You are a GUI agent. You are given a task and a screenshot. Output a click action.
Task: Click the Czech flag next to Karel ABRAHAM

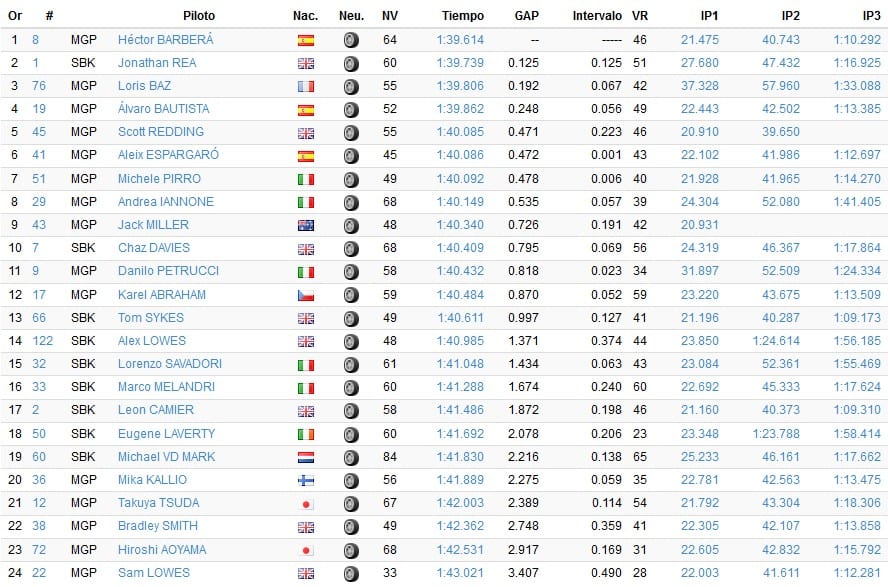point(306,295)
